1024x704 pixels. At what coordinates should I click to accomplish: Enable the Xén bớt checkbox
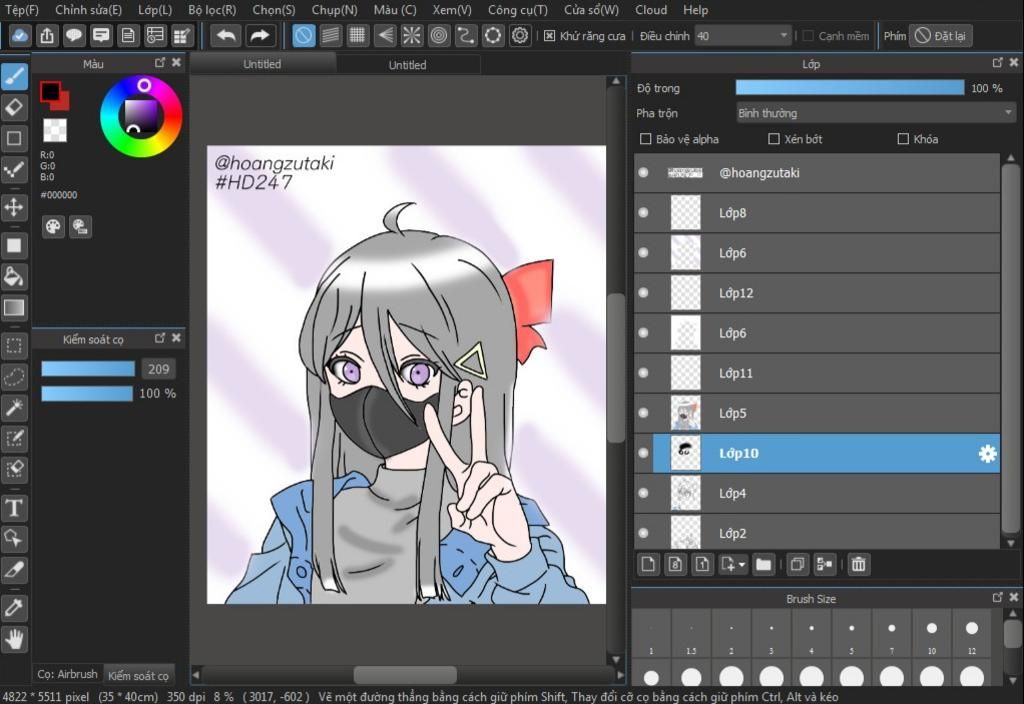click(x=774, y=139)
